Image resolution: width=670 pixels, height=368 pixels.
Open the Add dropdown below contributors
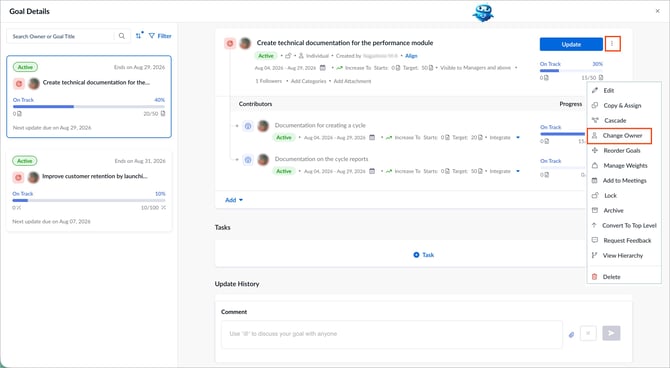pos(234,200)
